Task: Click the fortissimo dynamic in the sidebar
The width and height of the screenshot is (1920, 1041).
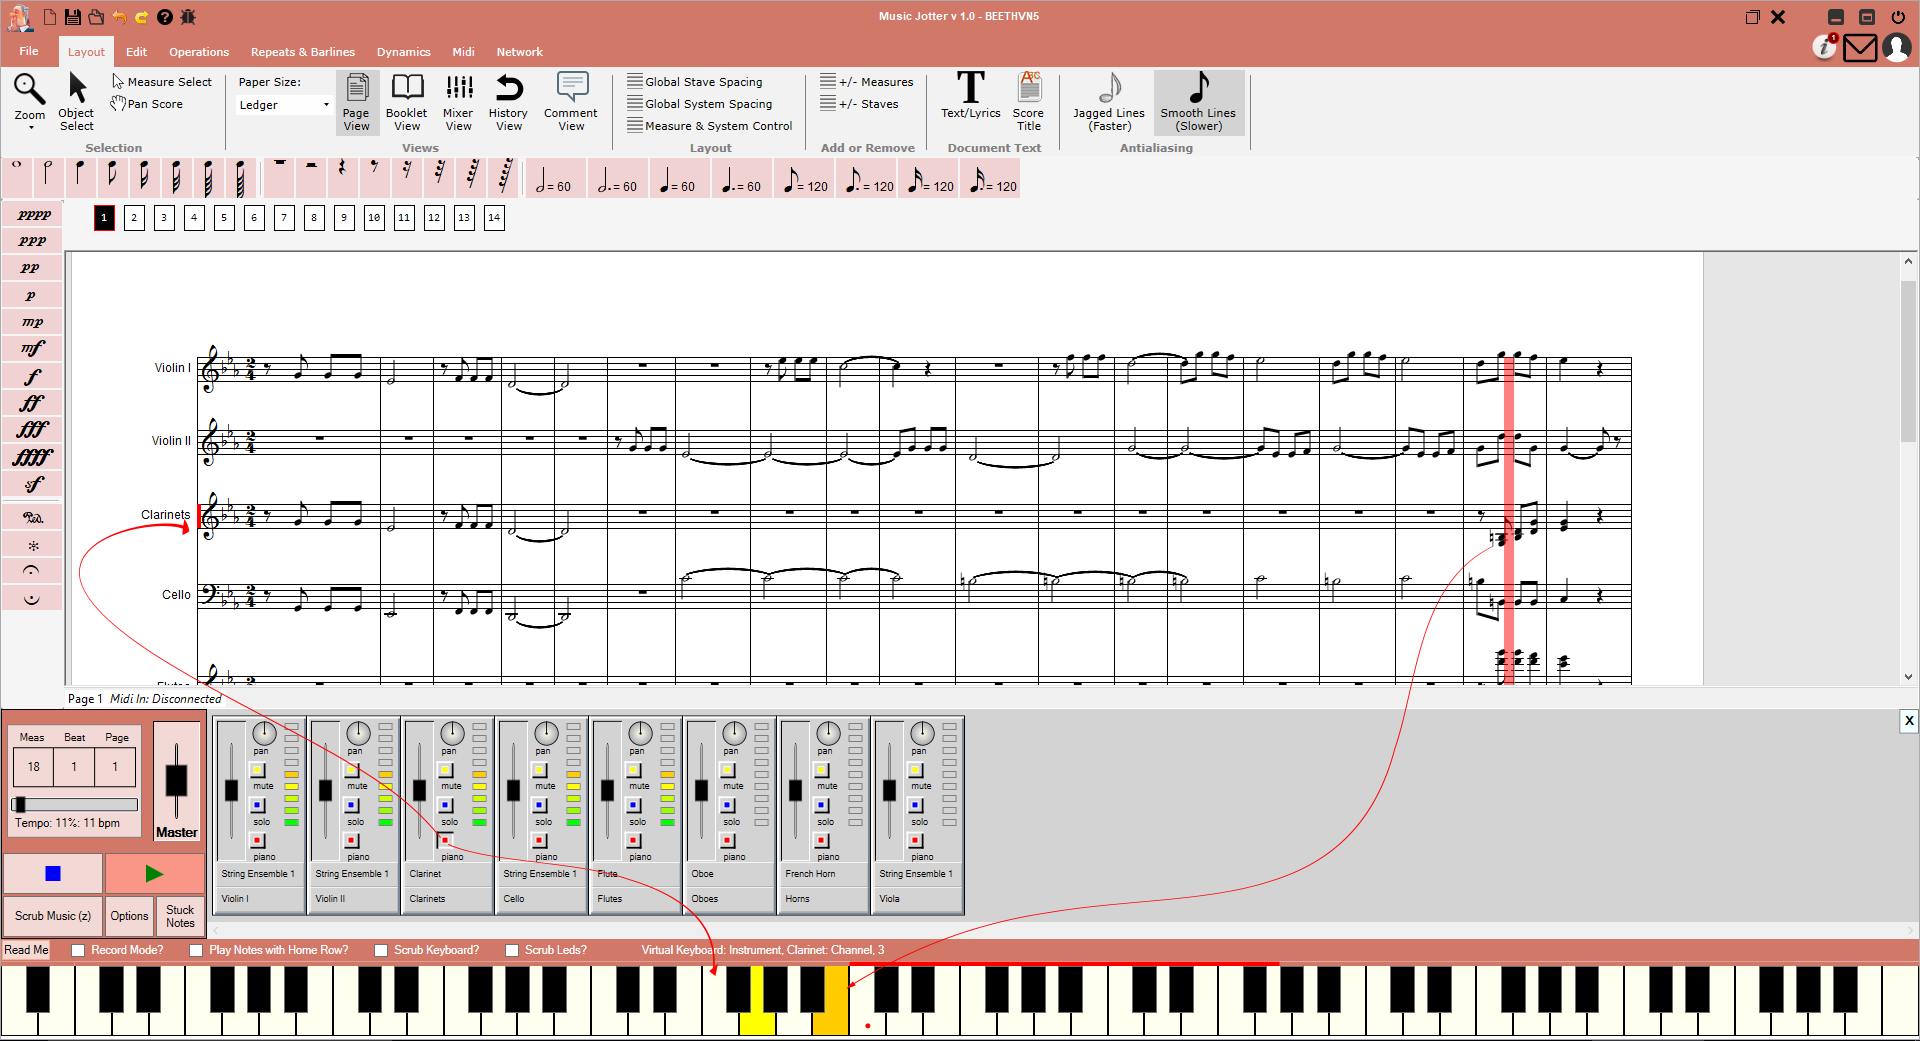Action: [31, 403]
